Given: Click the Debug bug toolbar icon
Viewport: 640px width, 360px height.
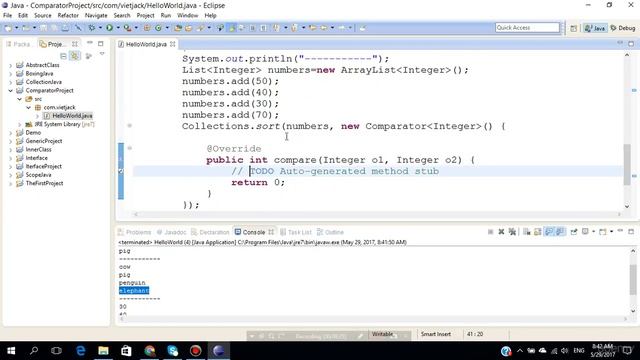Looking at the screenshot, I should click(92, 28).
